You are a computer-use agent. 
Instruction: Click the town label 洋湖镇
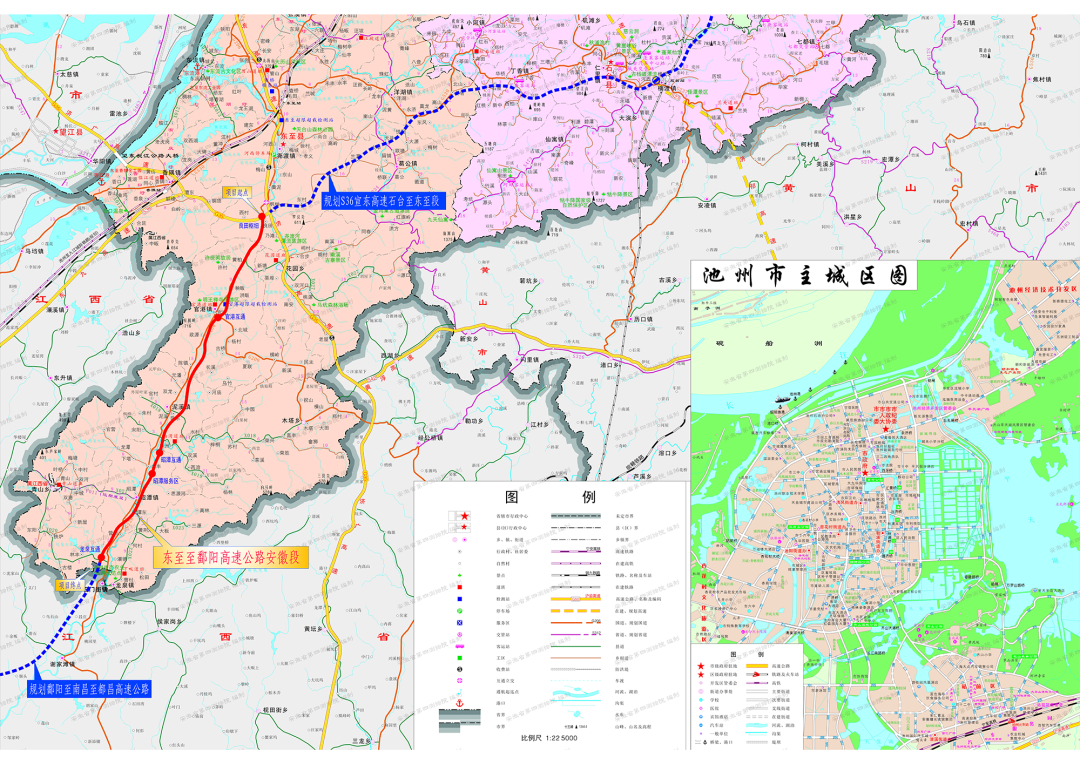(402, 92)
